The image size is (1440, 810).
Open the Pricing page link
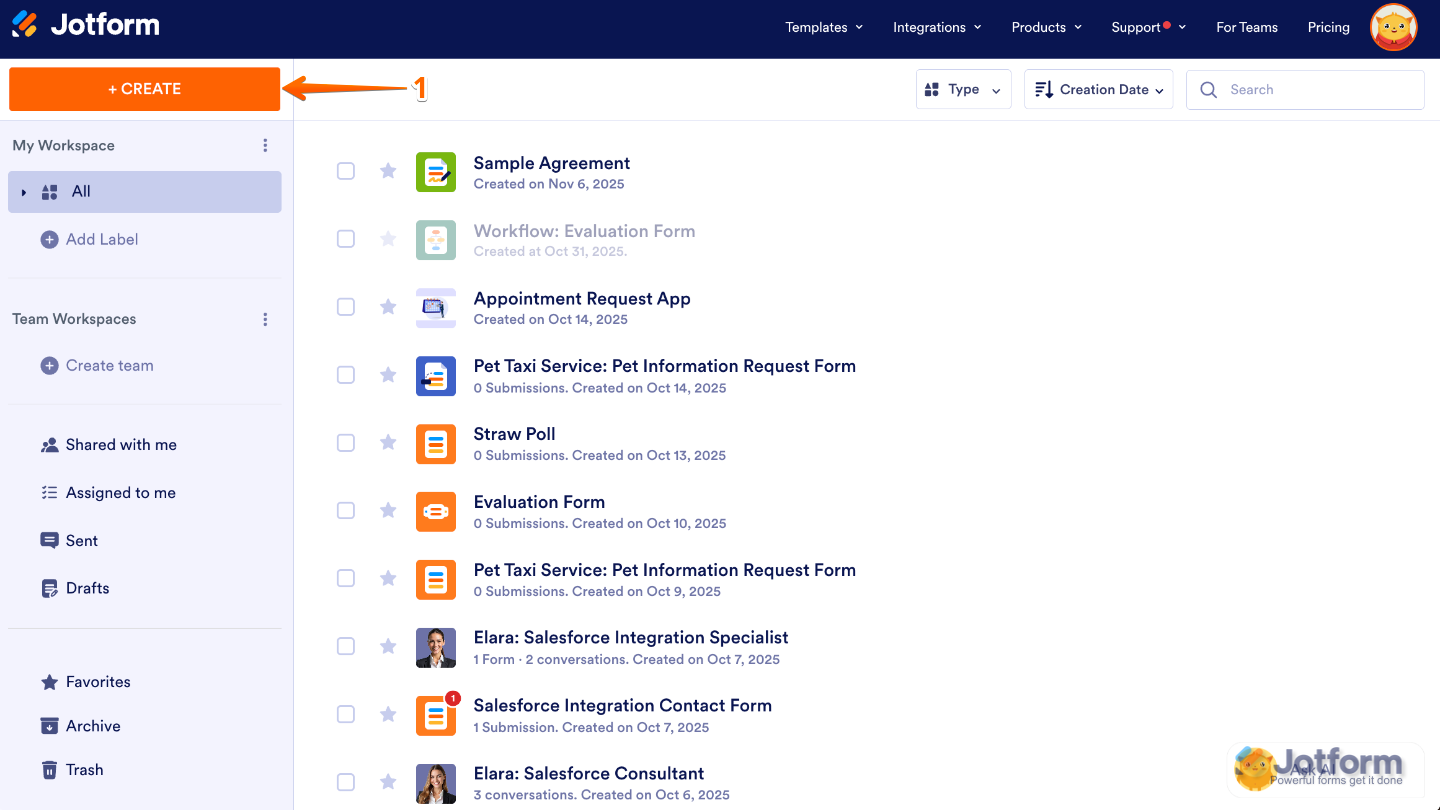[x=1328, y=27]
